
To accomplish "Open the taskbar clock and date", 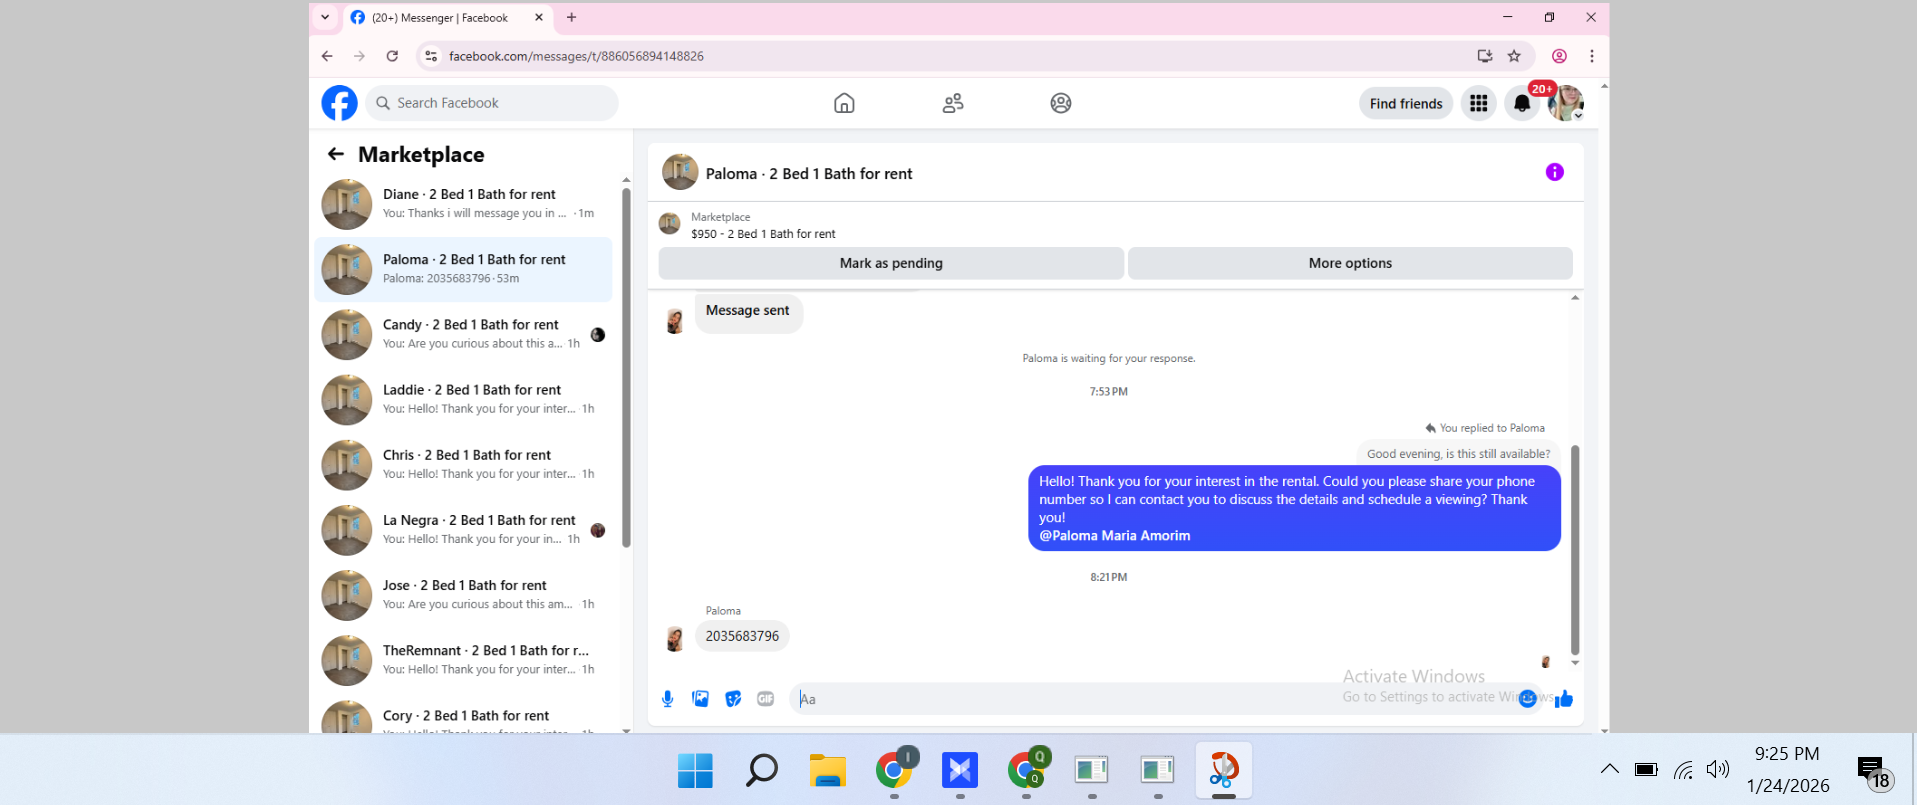I will coord(1788,769).
